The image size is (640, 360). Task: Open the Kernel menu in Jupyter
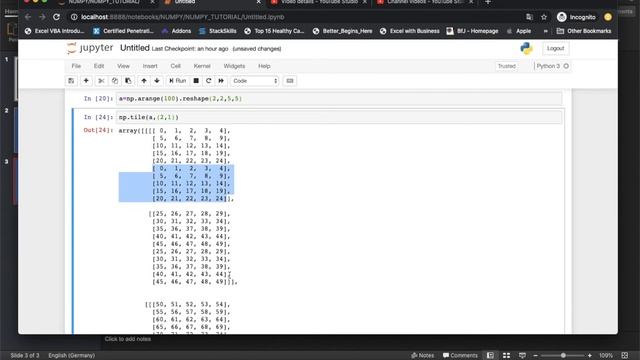click(202, 66)
